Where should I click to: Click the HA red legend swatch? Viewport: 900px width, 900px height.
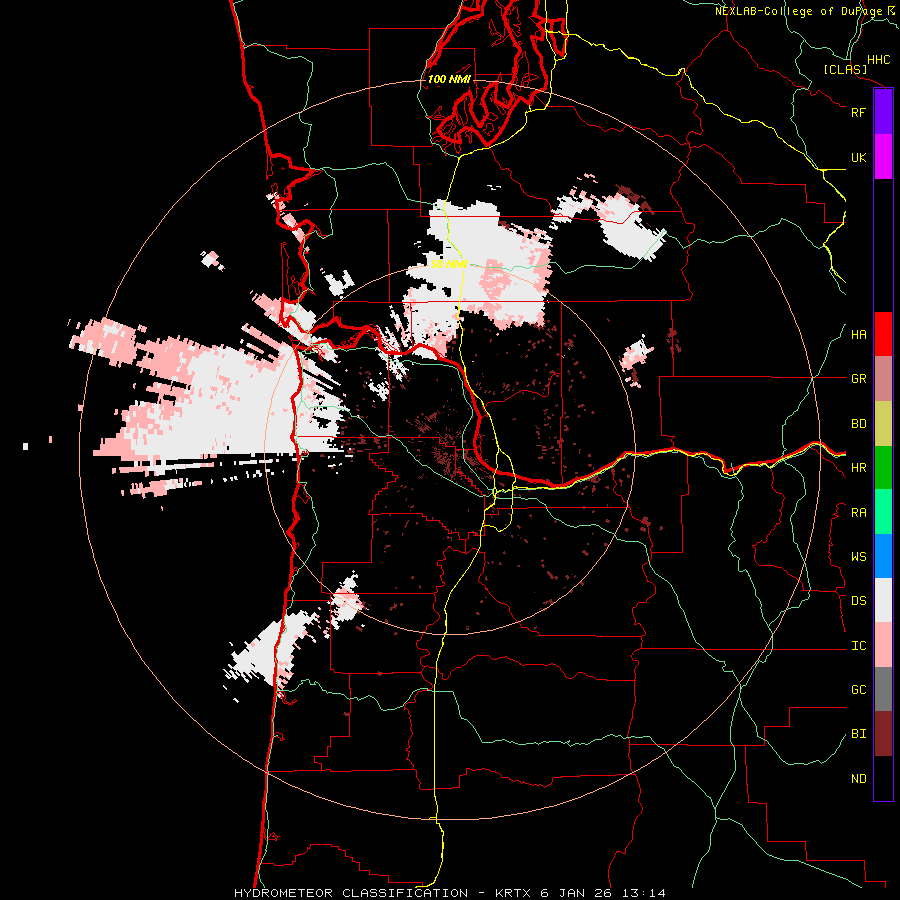[883, 334]
